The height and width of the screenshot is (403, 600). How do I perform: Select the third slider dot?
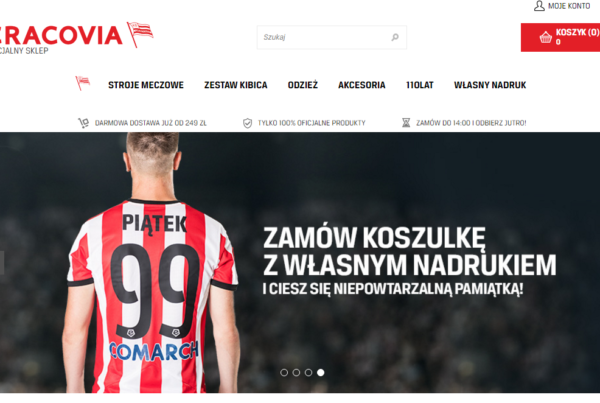(308, 372)
